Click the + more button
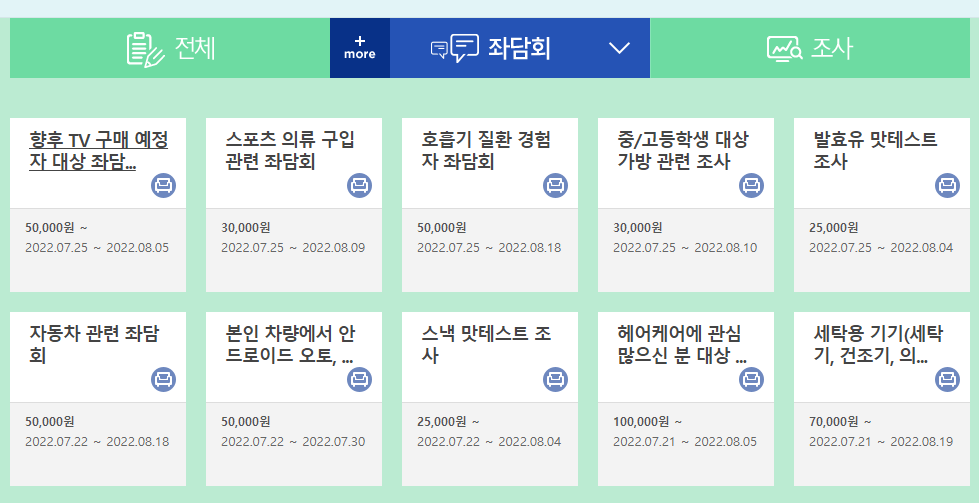979x503 pixels. [x=360, y=48]
